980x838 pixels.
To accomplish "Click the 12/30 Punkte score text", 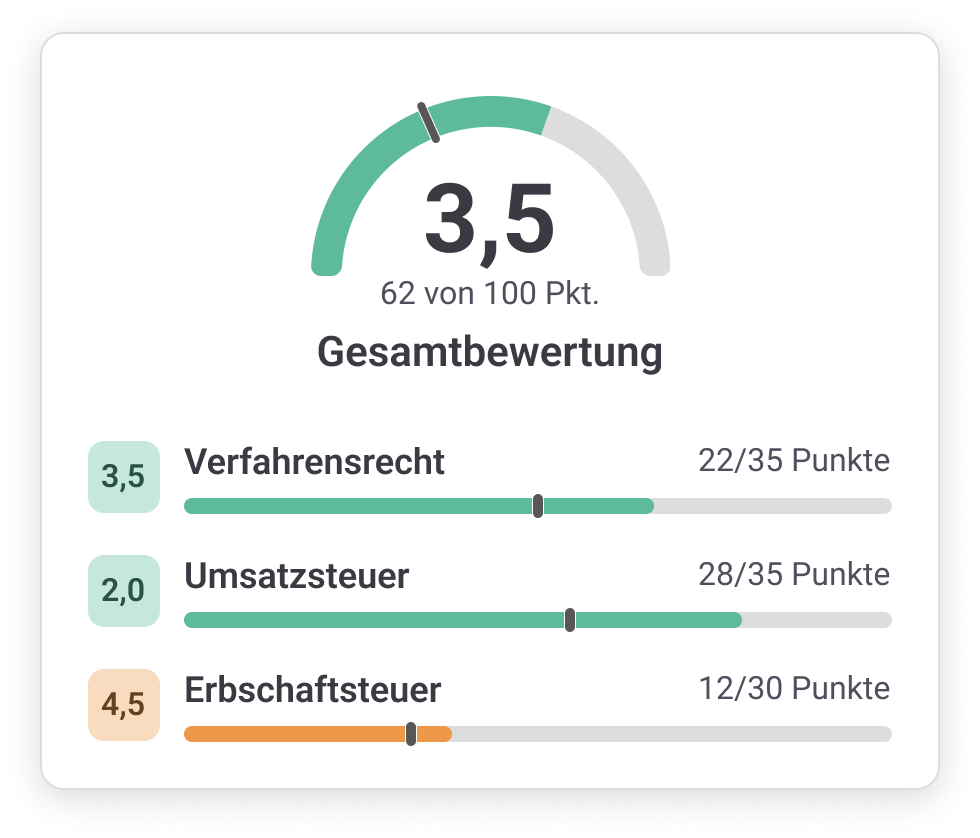I will point(794,689).
